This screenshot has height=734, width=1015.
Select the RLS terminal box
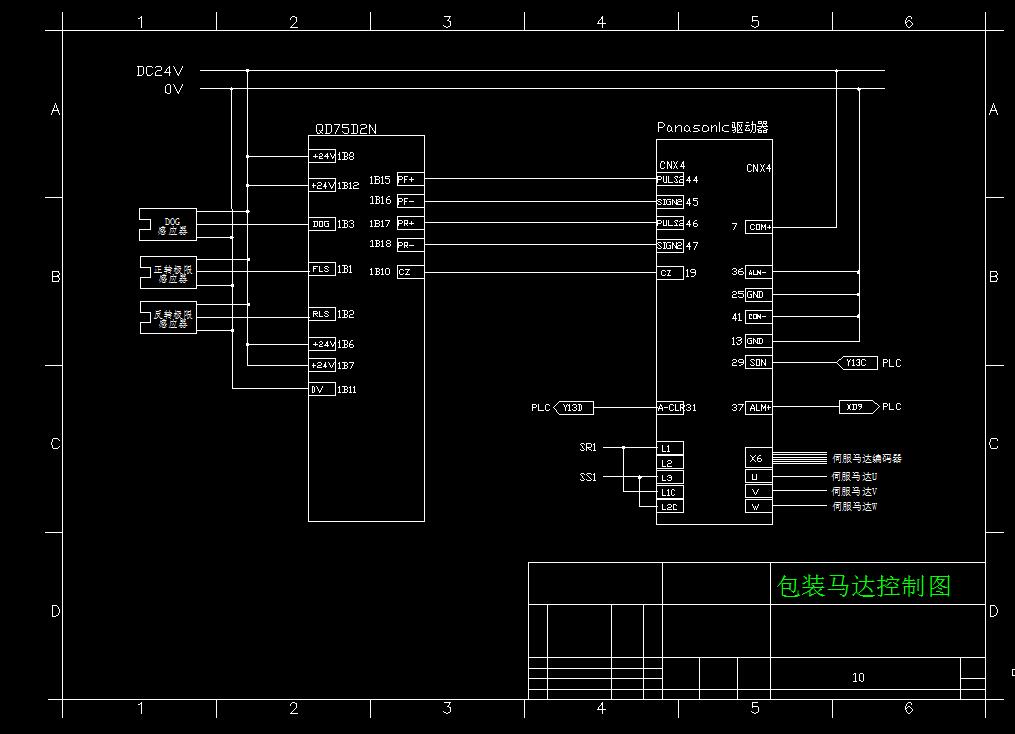[x=322, y=314]
